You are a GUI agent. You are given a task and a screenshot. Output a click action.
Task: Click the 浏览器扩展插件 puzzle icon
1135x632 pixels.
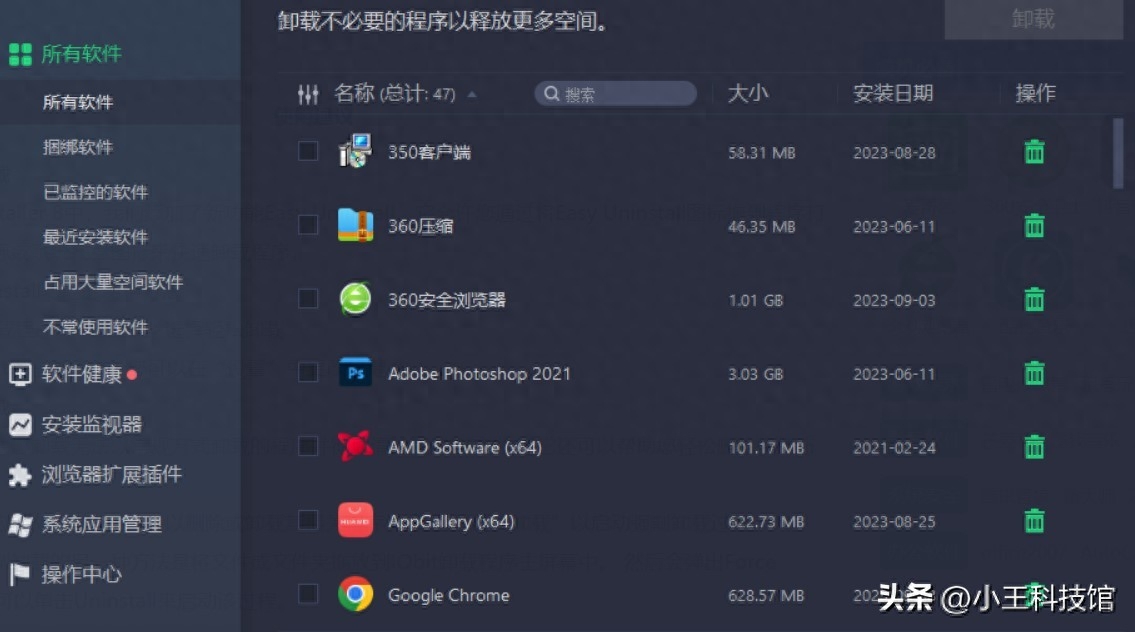18,475
